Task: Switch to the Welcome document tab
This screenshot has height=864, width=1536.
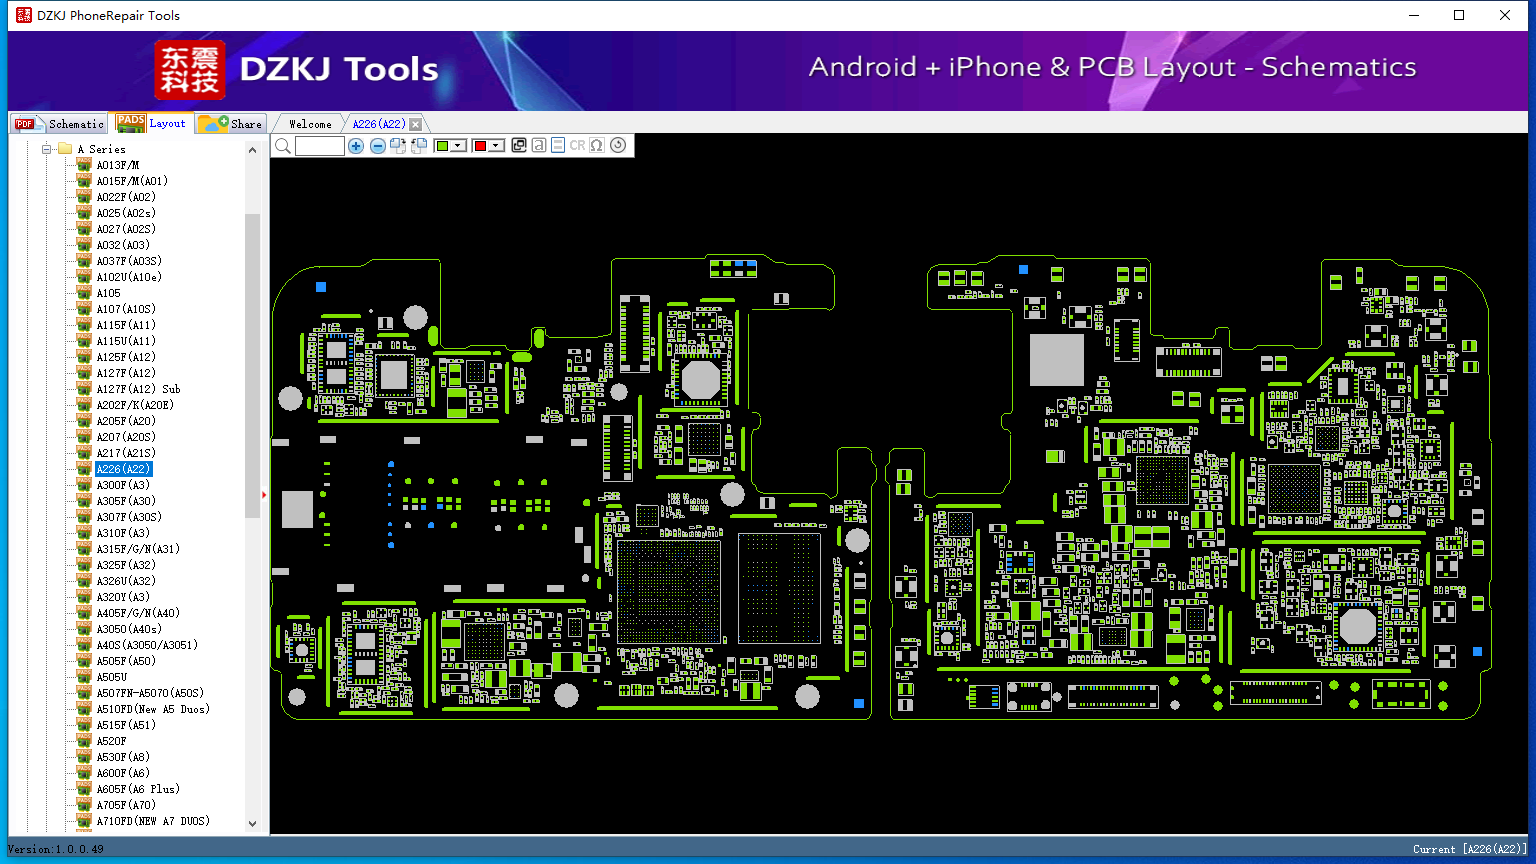Action: [310, 124]
